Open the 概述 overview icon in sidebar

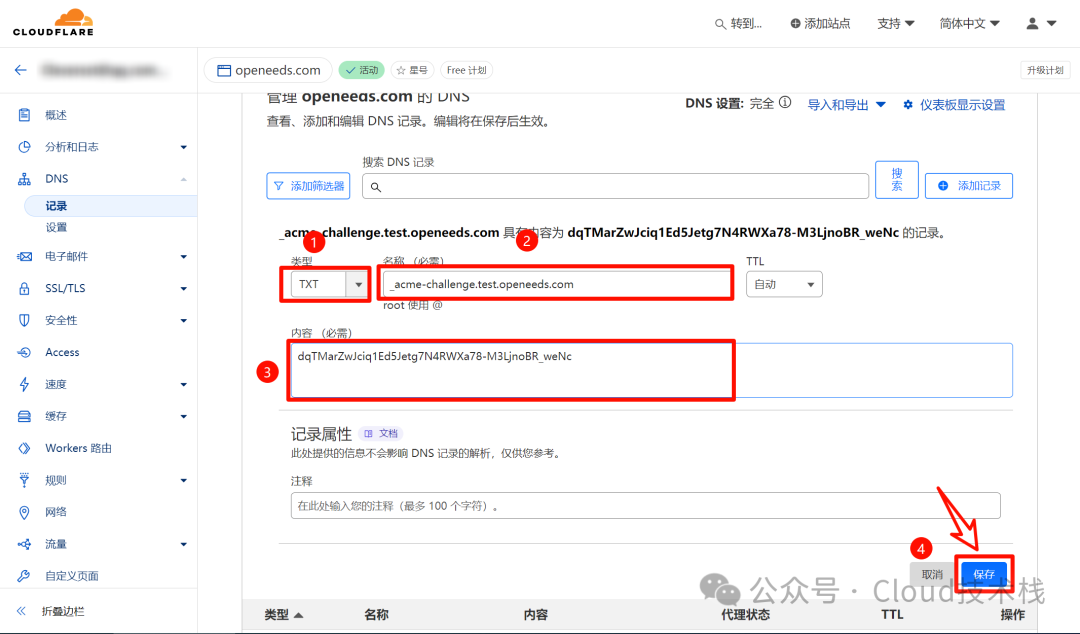click(x=24, y=114)
